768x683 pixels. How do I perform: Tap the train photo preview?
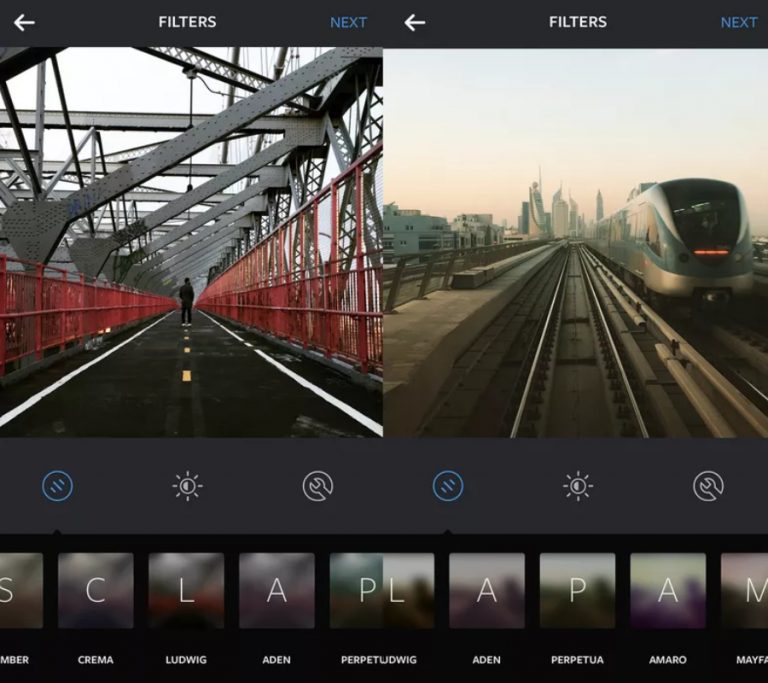(575, 242)
